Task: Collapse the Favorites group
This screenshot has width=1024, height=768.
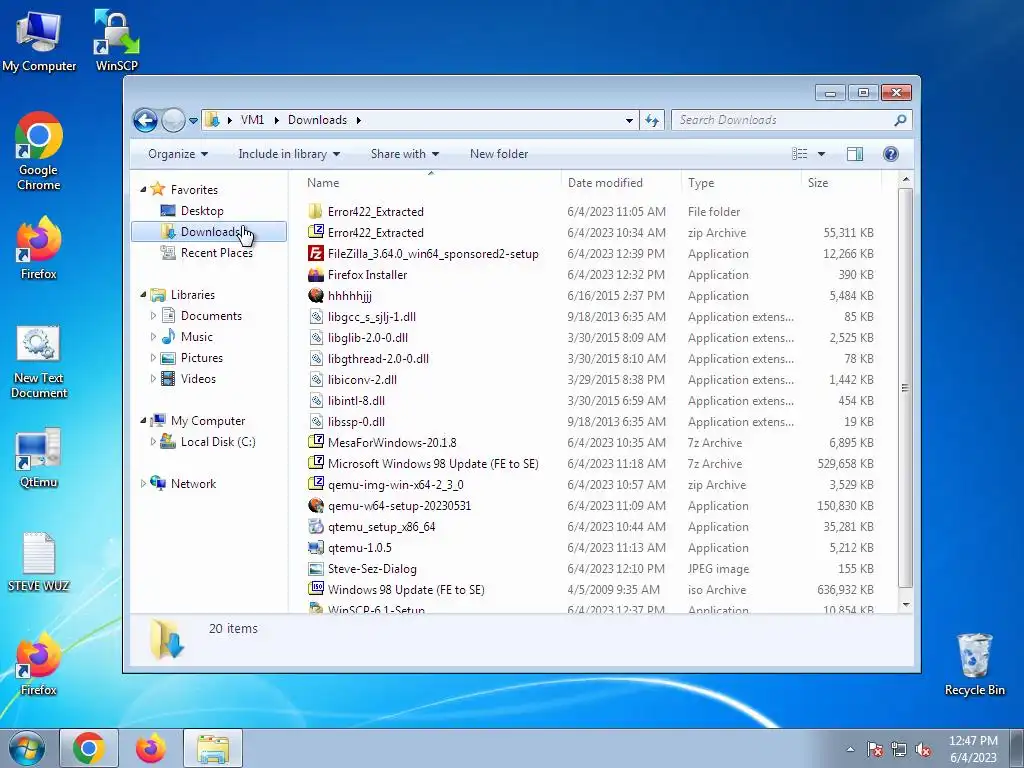Action: (x=143, y=190)
